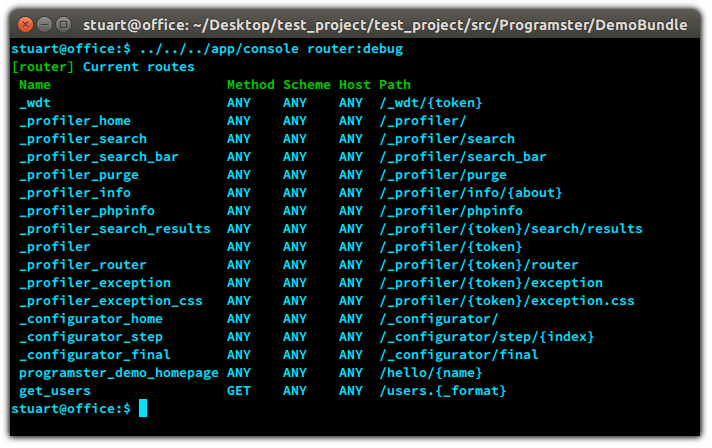
Task: Click the Name column header
Action: coord(35,85)
